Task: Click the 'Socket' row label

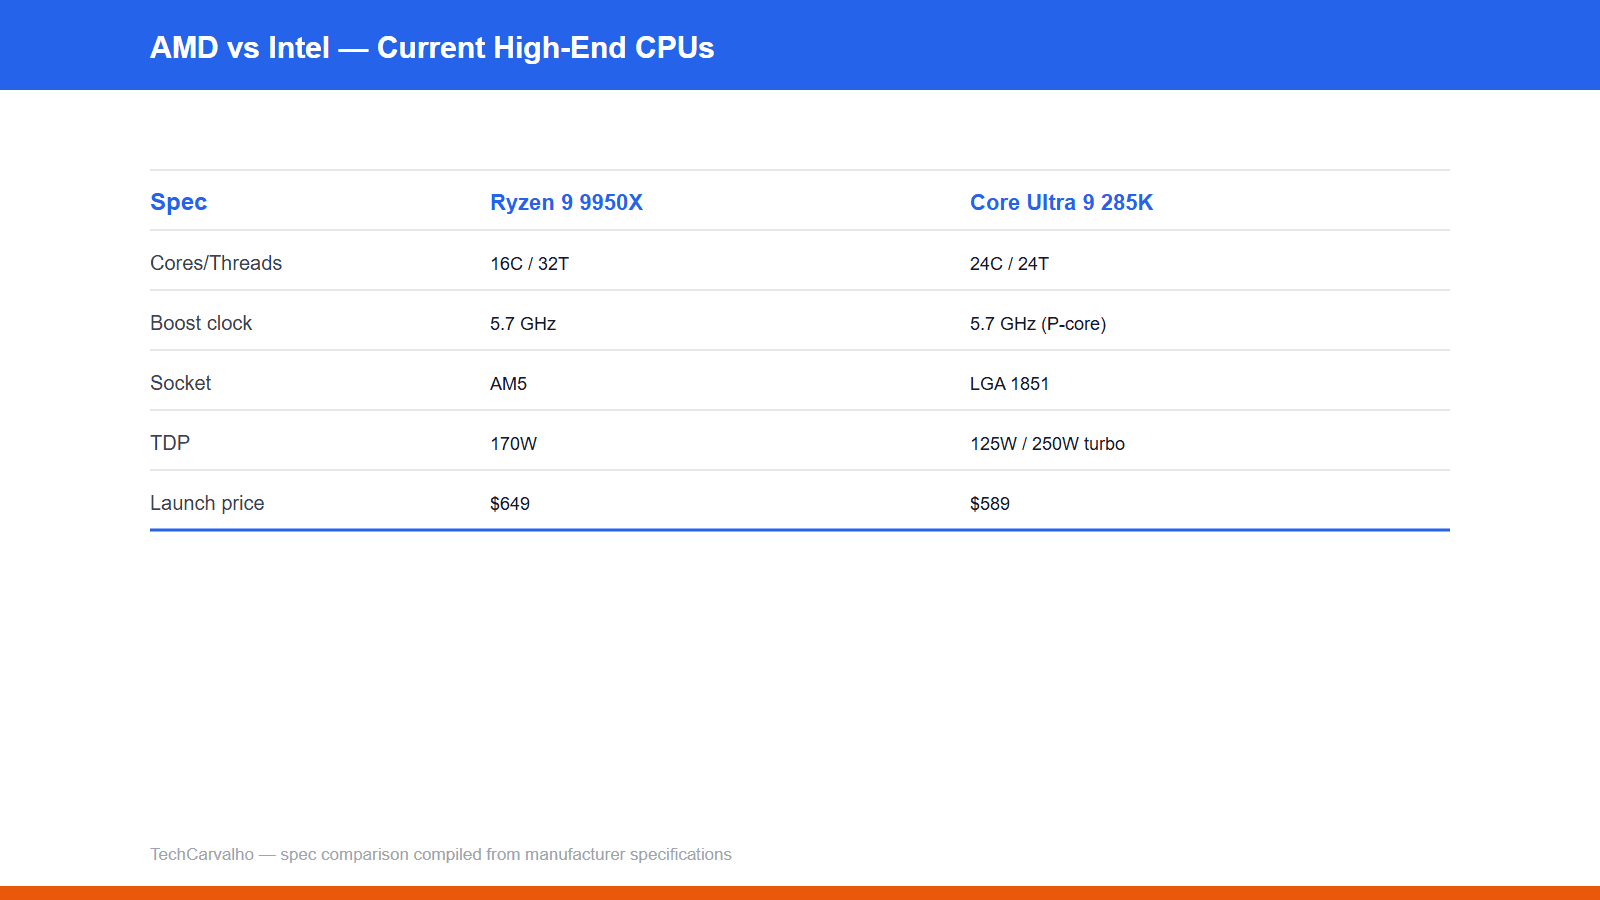Action: [x=180, y=383]
